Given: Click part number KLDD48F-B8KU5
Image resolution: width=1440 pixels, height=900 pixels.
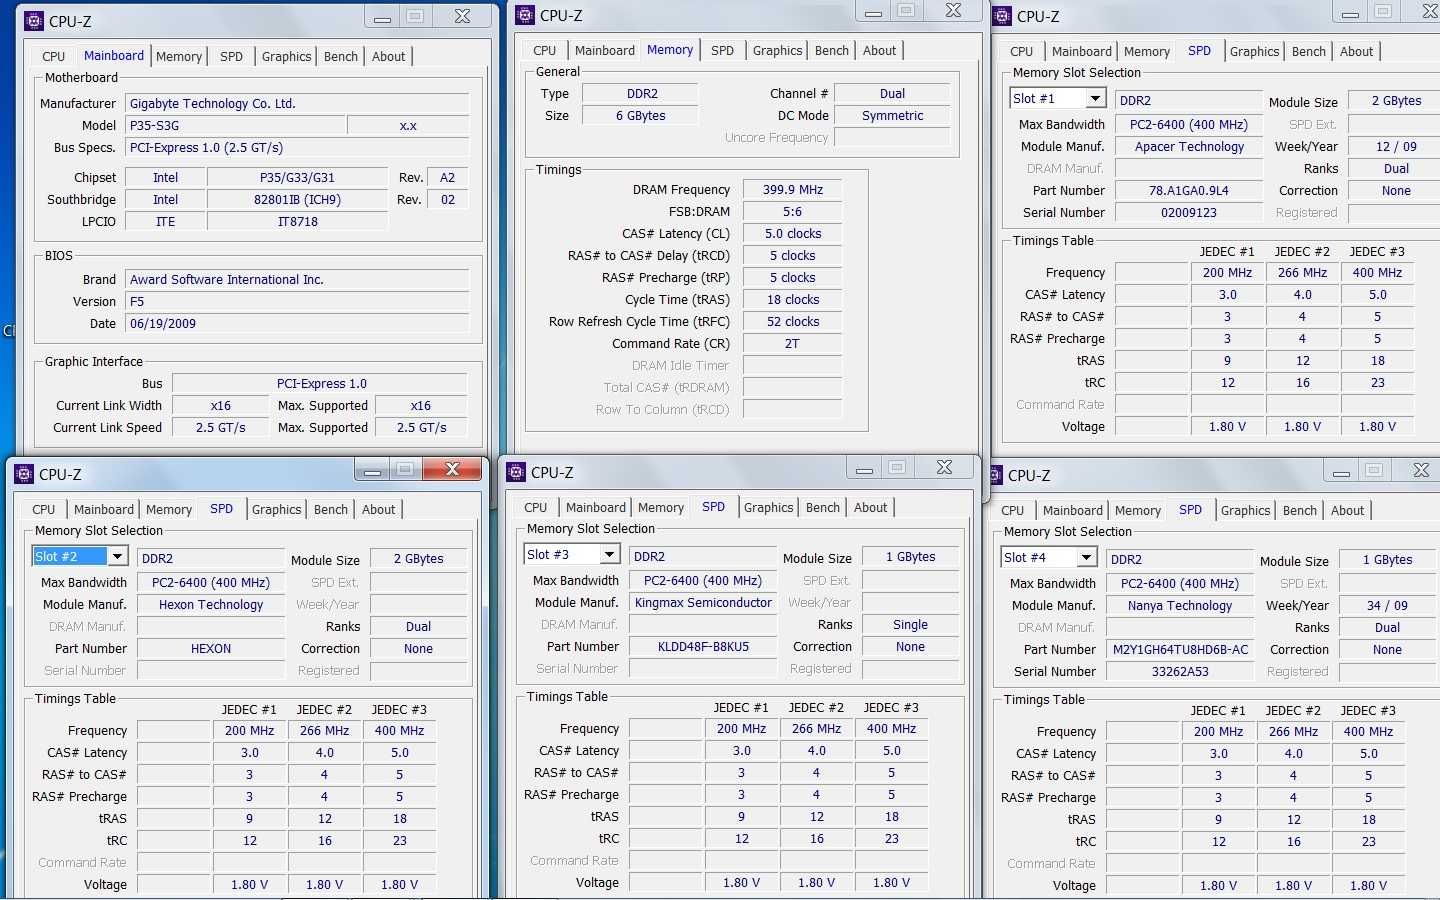Looking at the screenshot, I should [x=703, y=646].
